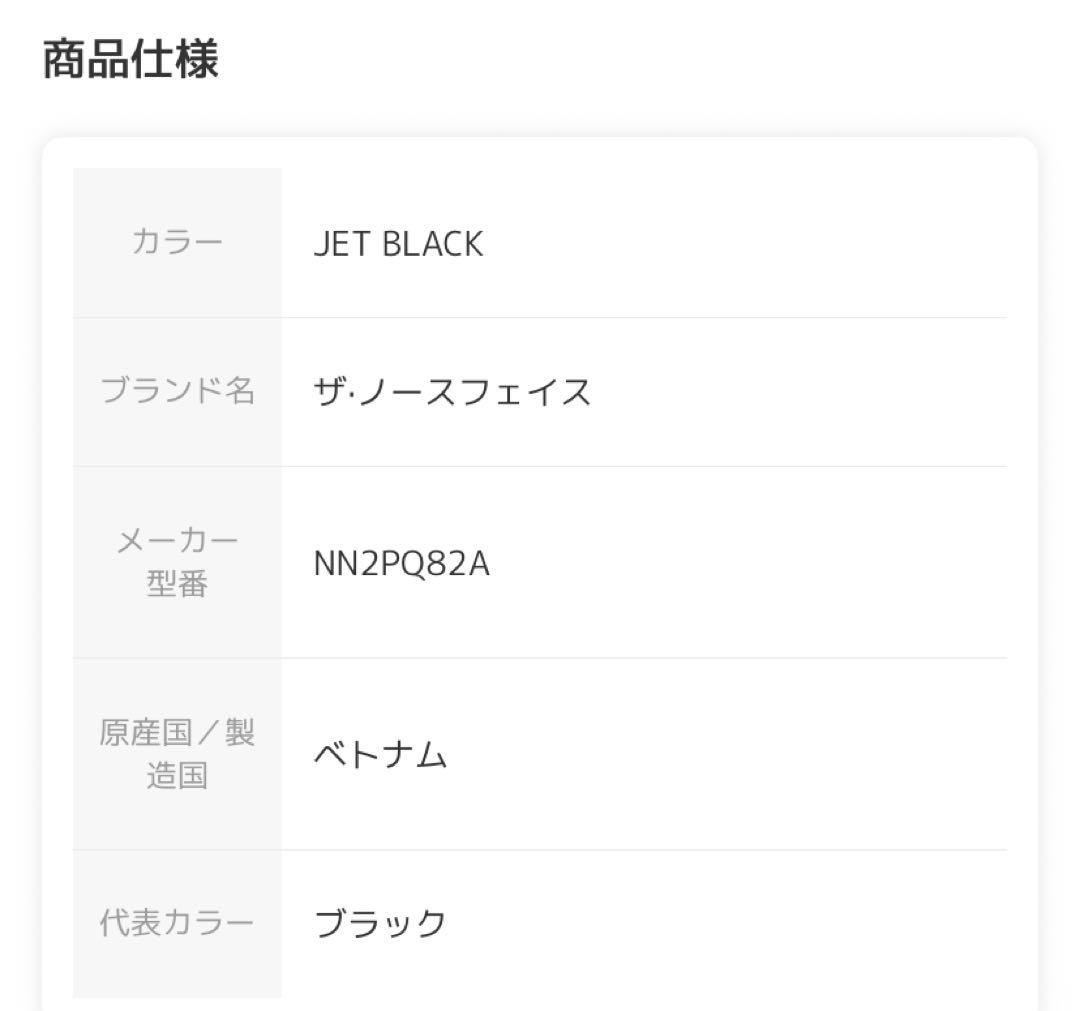The height and width of the screenshot is (1011, 1080).
Task: Select the model number NN2PQ82A
Action: 401,564
